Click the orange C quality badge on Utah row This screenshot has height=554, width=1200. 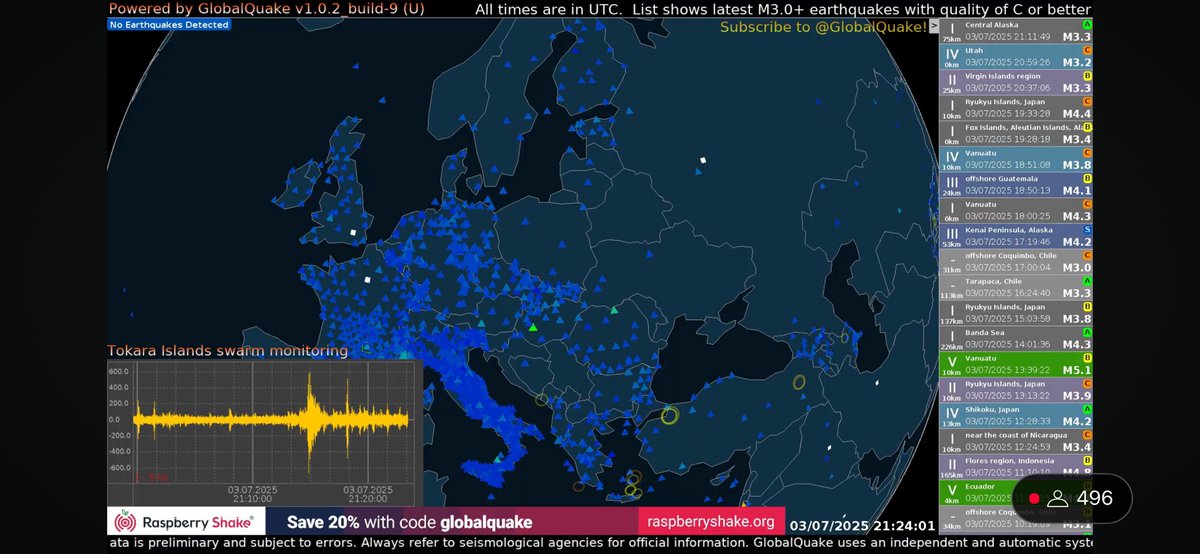pos(1087,49)
